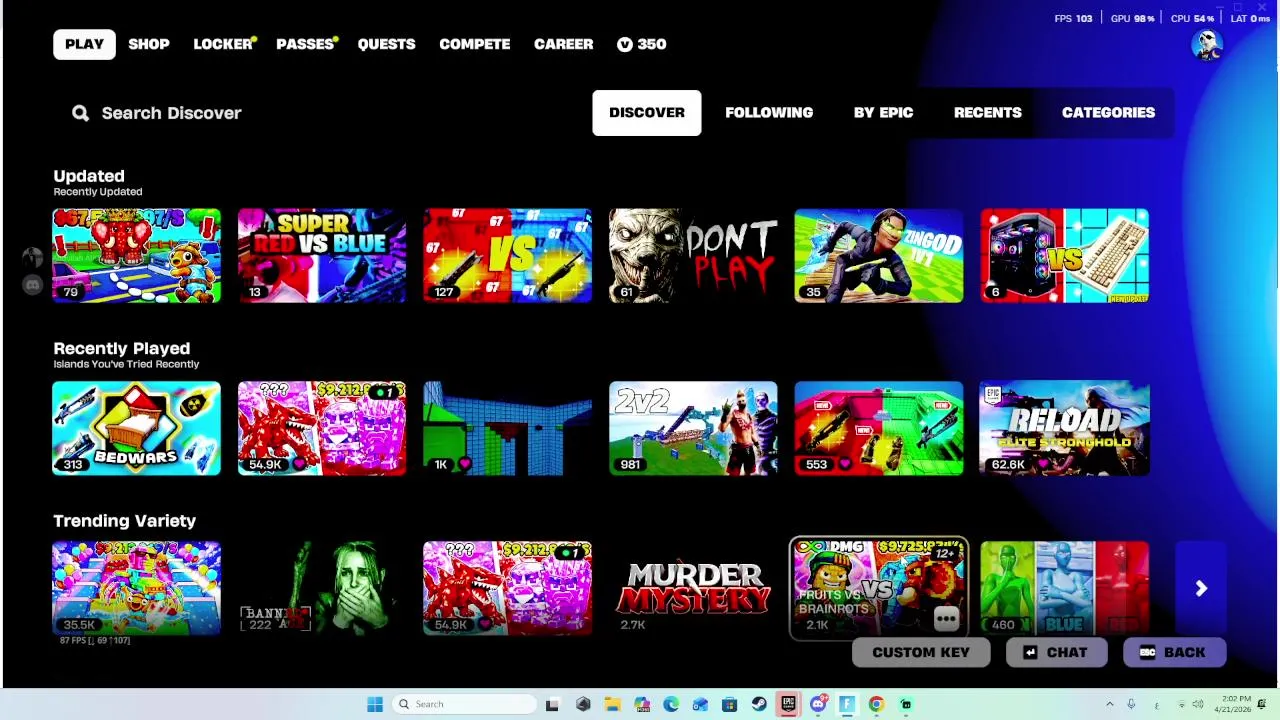Open the CHAT button
This screenshot has width=1280, height=720.
coord(1056,653)
